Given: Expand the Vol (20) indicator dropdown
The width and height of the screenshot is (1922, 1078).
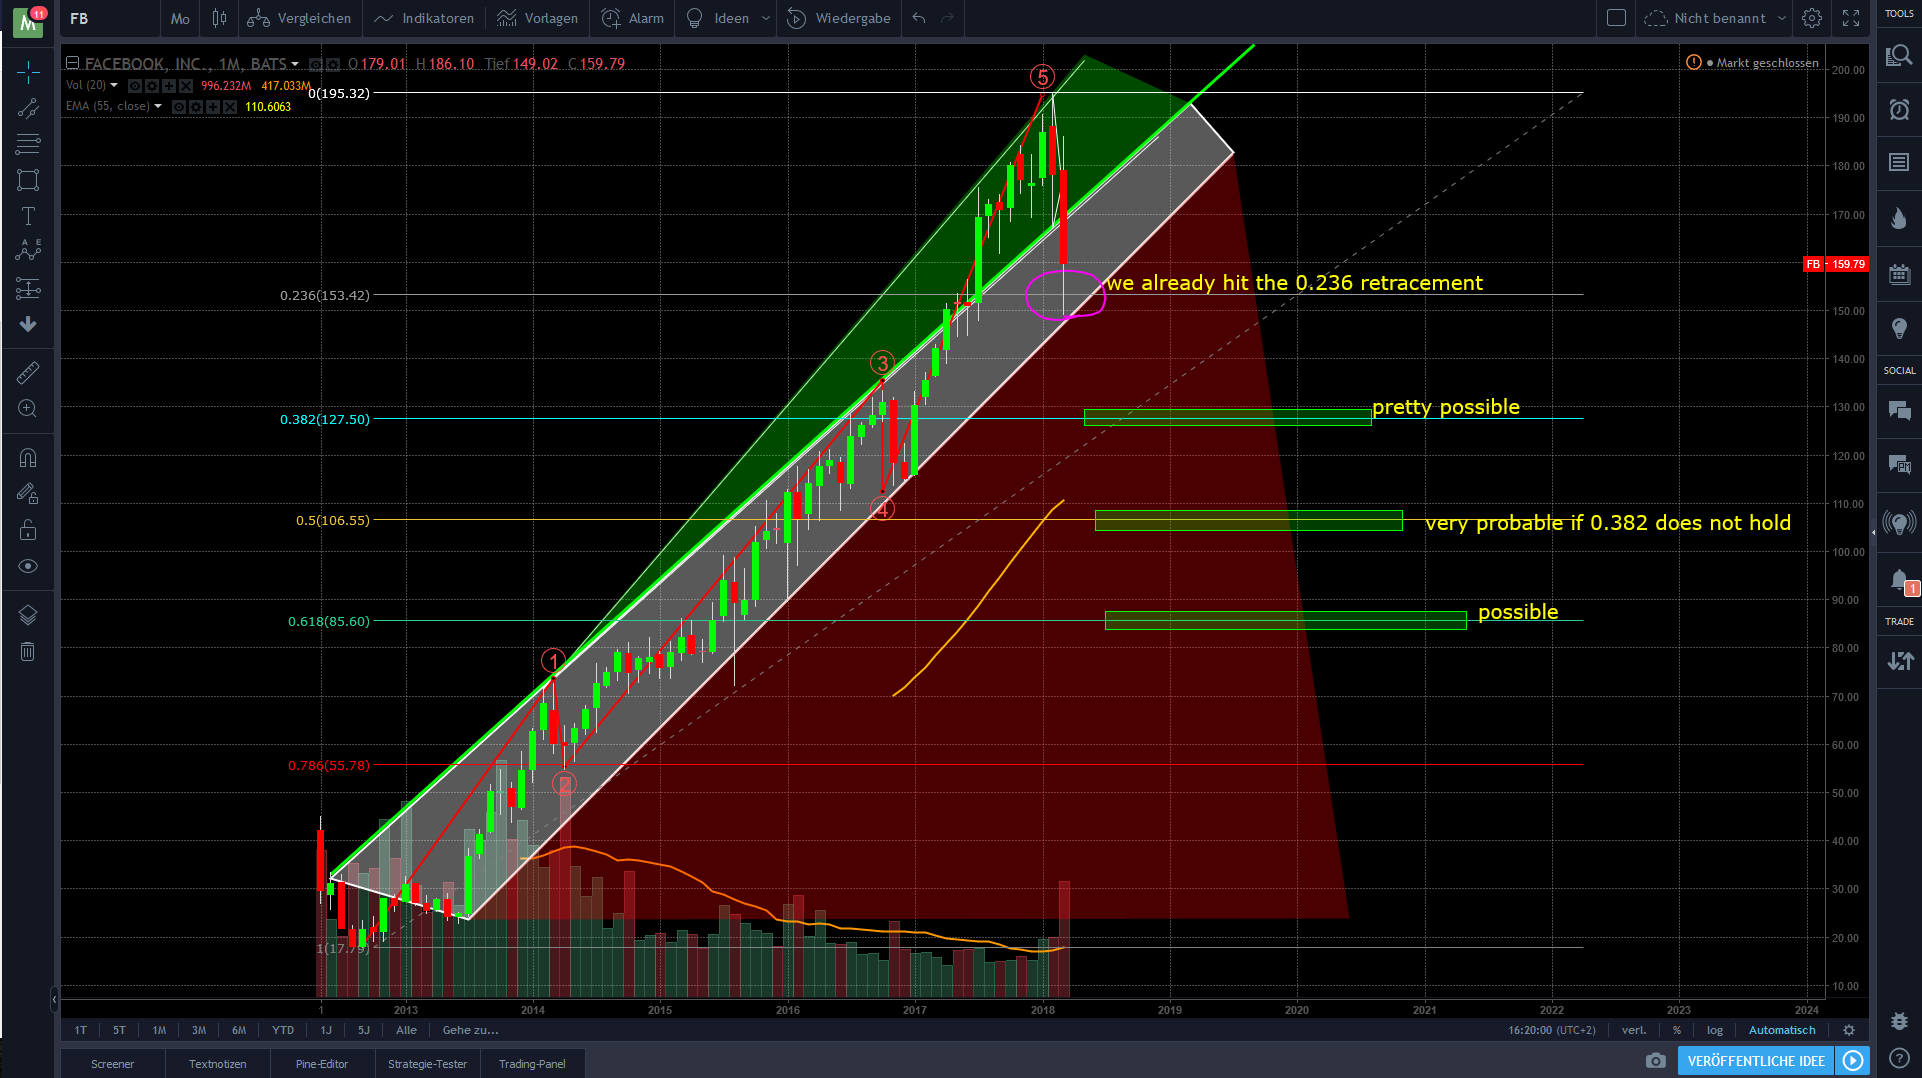Looking at the screenshot, I should coord(114,86).
